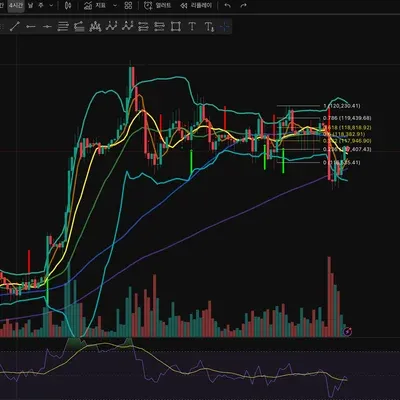Click the purple lightning icon near volume bars
Viewport: 400px width, 400px height.
point(347,332)
